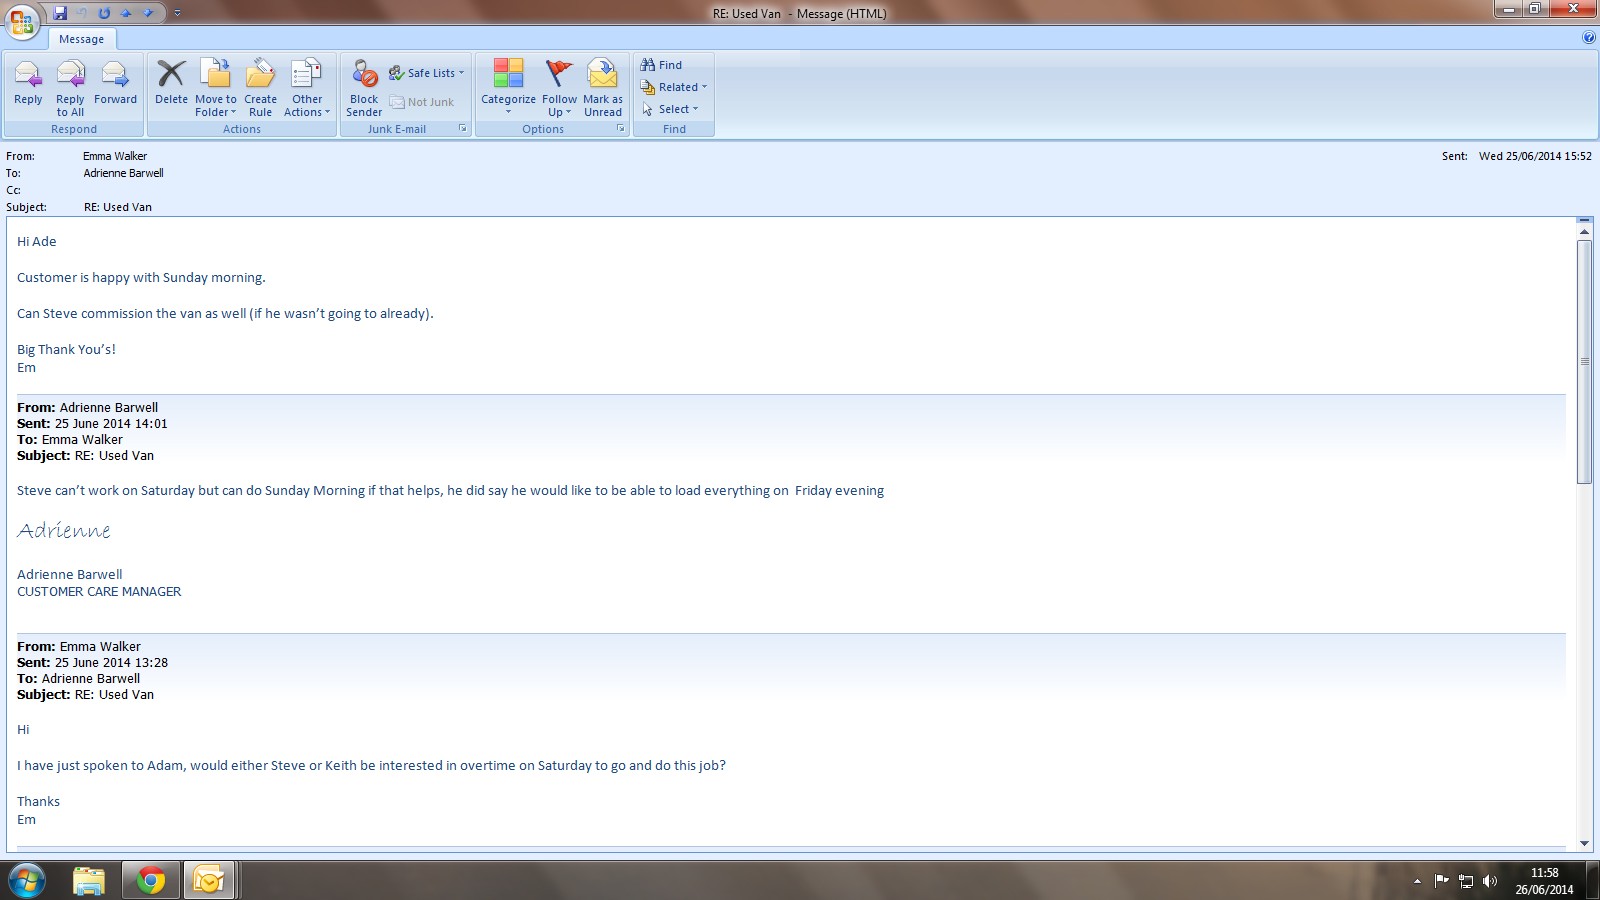Click the Office button orb
The width and height of the screenshot is (1600, 900).
click(x=22, y=20)
